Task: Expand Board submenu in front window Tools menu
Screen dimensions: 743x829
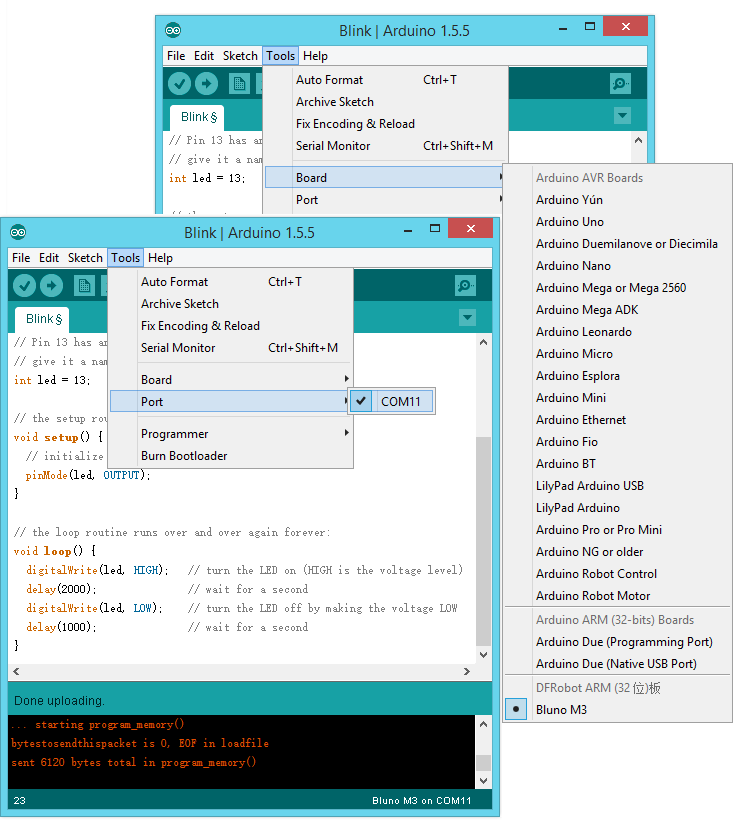Action: (x=231, y=380)
